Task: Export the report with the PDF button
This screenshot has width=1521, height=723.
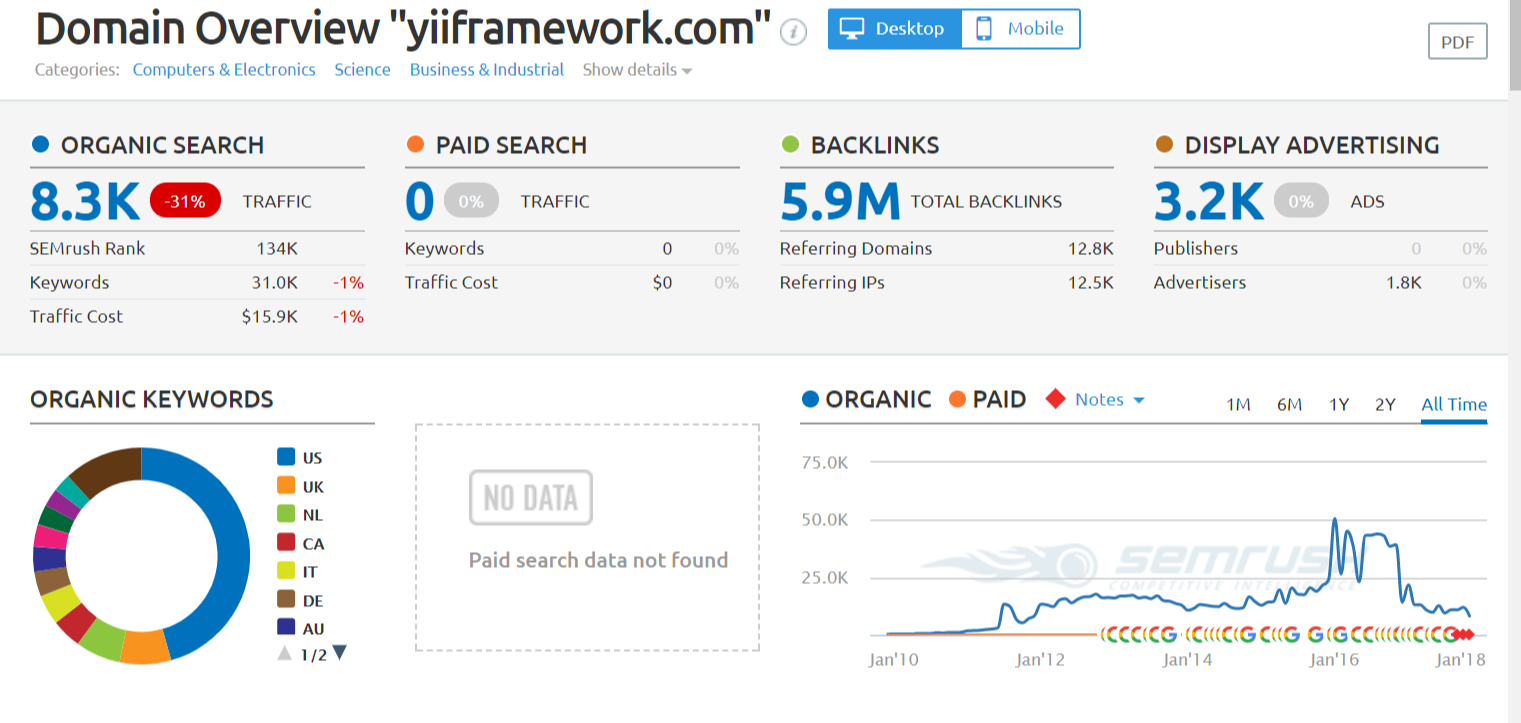Action: [1458, 42]
